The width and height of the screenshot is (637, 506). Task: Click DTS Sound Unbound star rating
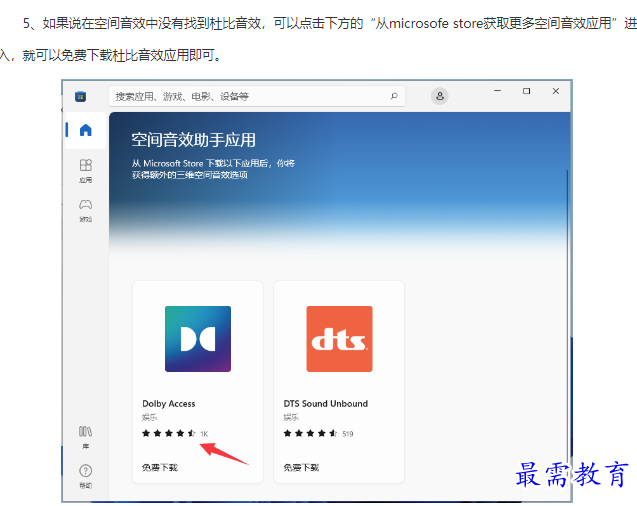[310, 433]
